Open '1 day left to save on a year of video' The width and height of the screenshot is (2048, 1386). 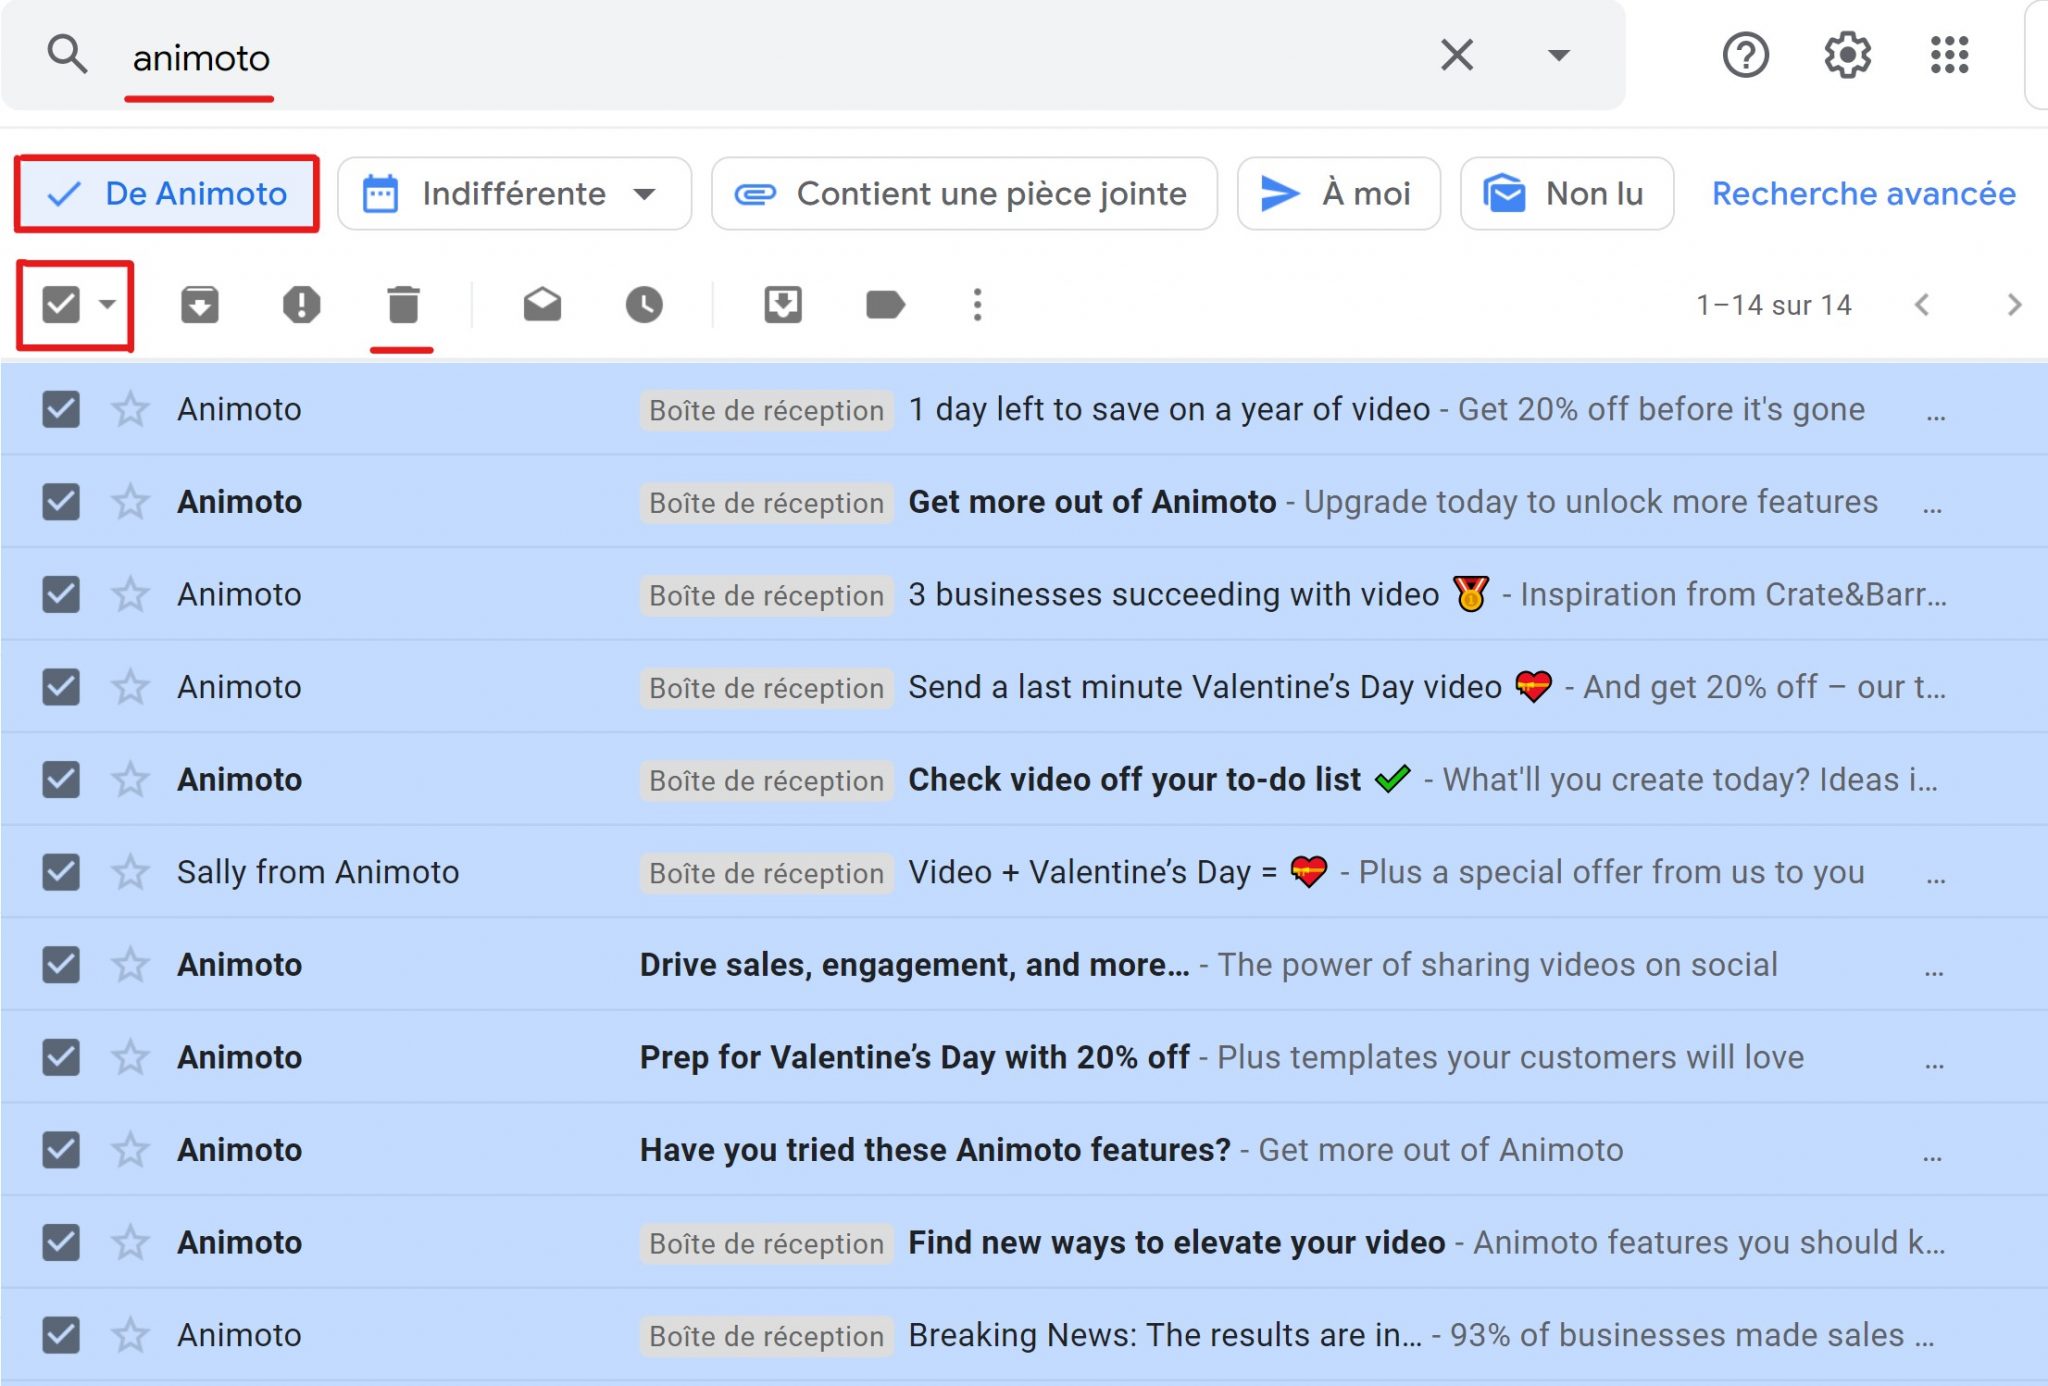point(1169,409)
